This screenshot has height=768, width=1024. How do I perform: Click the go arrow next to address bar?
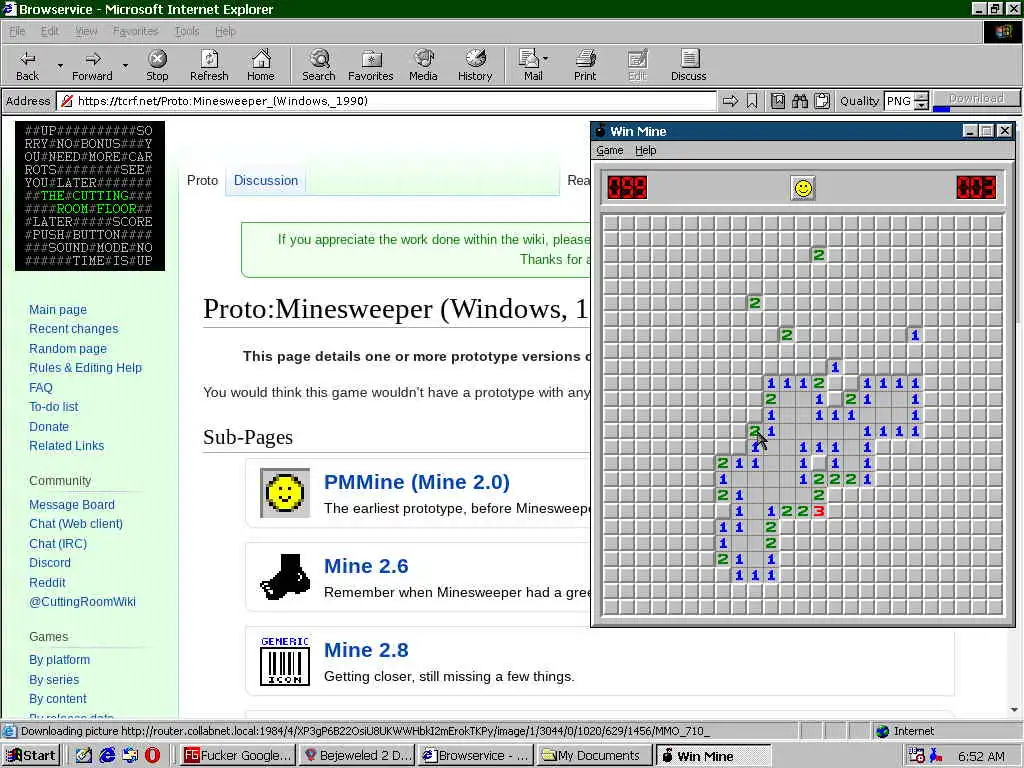click(730, 101)
